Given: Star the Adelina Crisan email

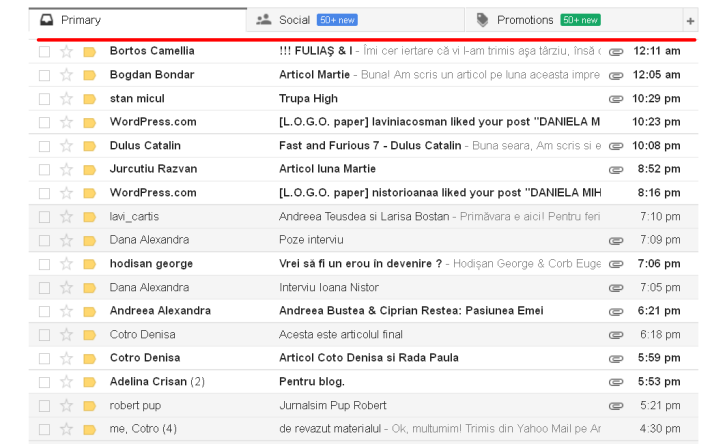Looking at the screenshot, I should point(67,382).
